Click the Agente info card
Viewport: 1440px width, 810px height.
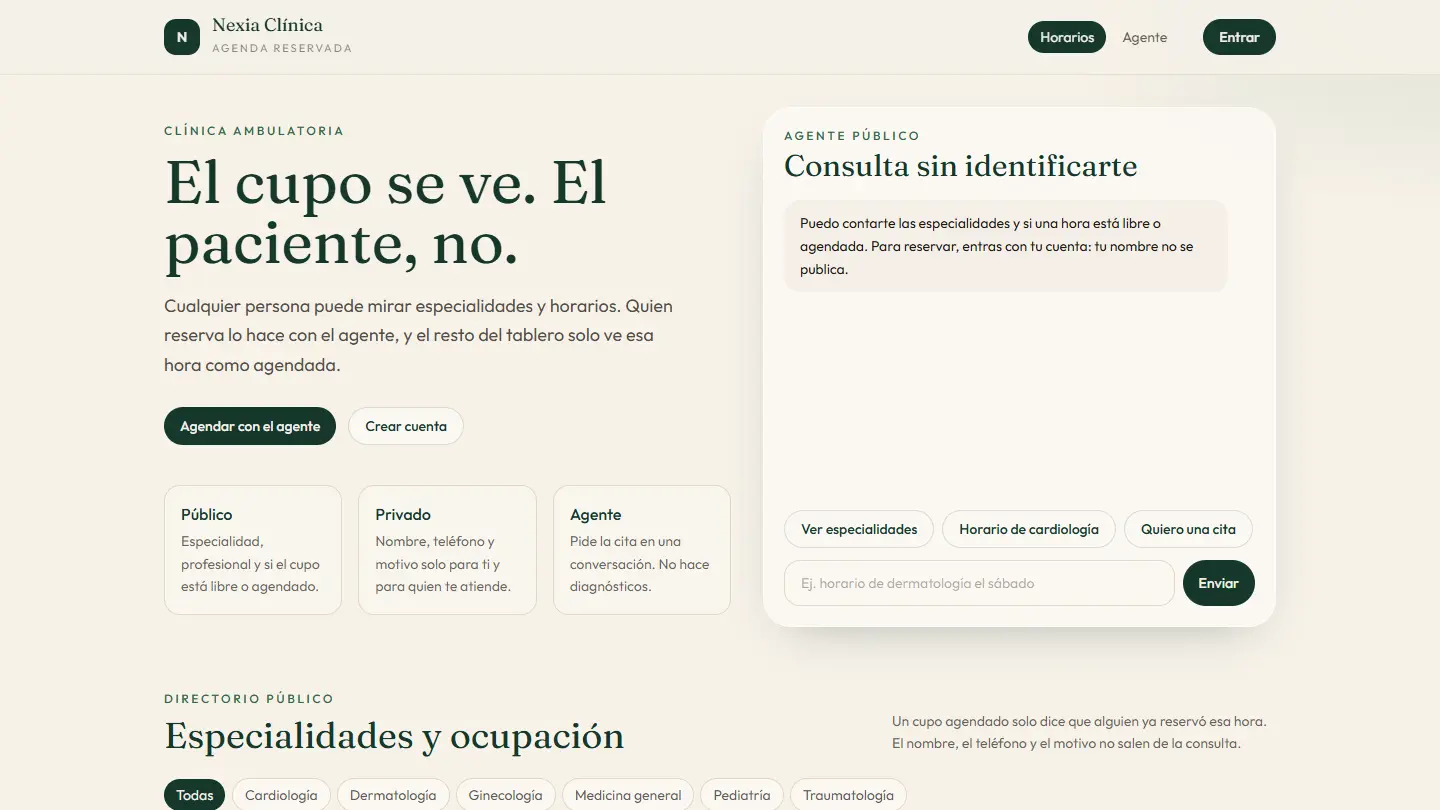(642, 550)
